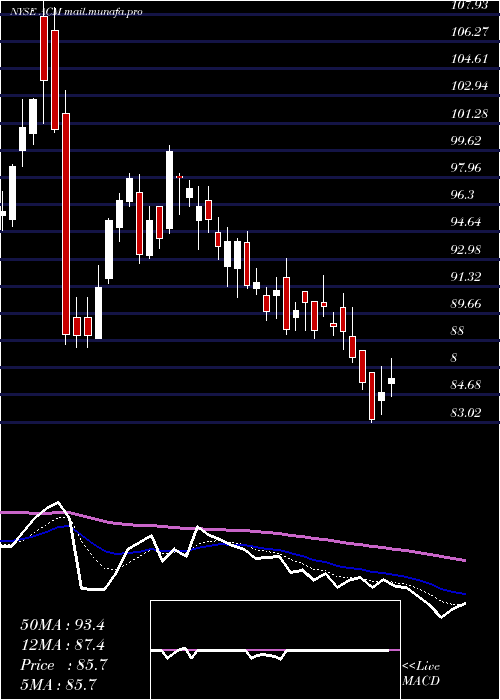The width and height of the screenshot is (500, 700).
Task: Click the 5MA : 85.7 readout
Action: pyautogui.click(x=59, y=684)
